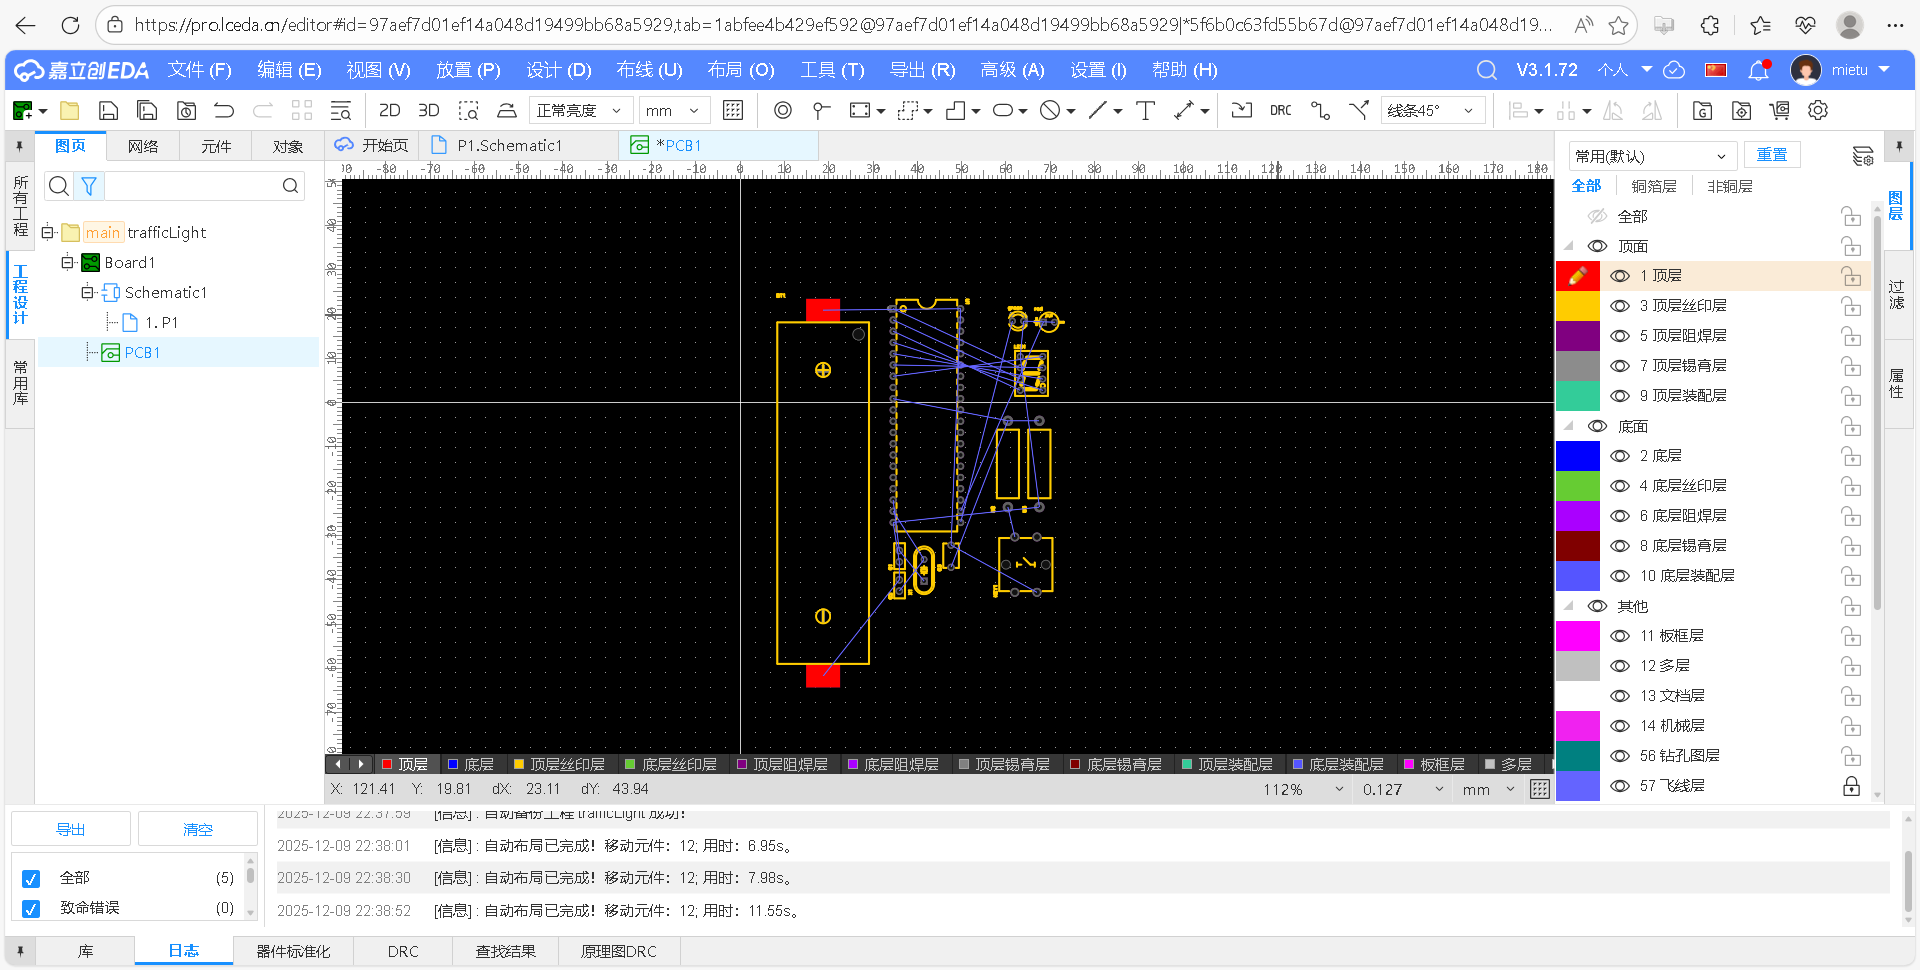Filter layers by 铜箔层
The width and height of the screenshot is (1920, 970).
(1654, 186)
